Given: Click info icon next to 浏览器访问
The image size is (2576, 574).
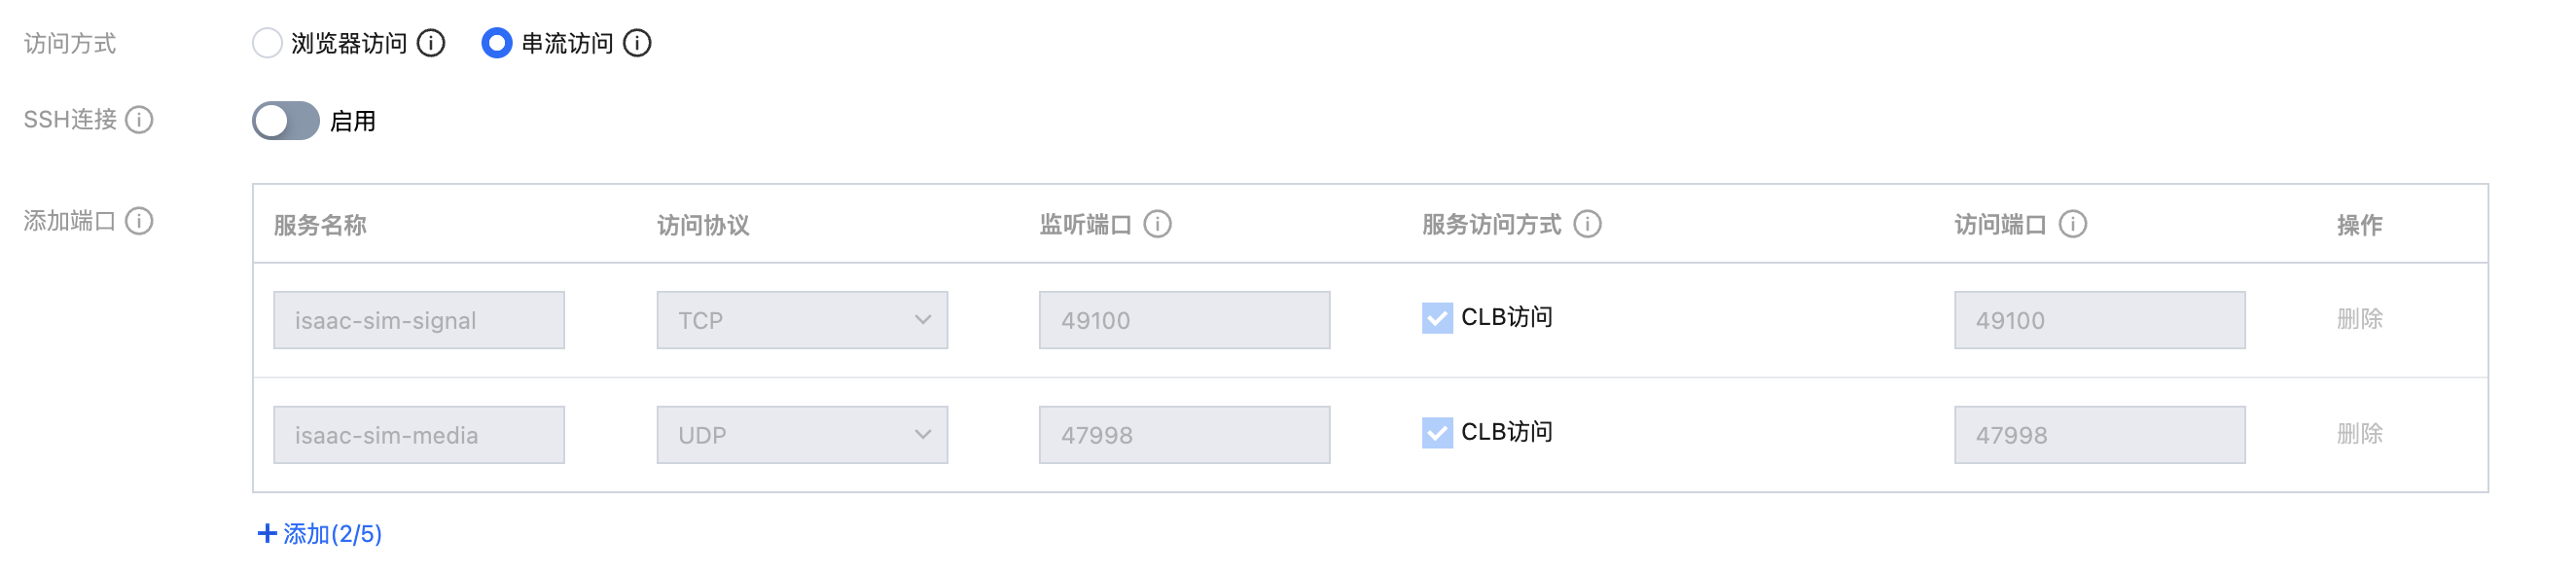Looking at the screenshot, I should (x=431, y=43).
